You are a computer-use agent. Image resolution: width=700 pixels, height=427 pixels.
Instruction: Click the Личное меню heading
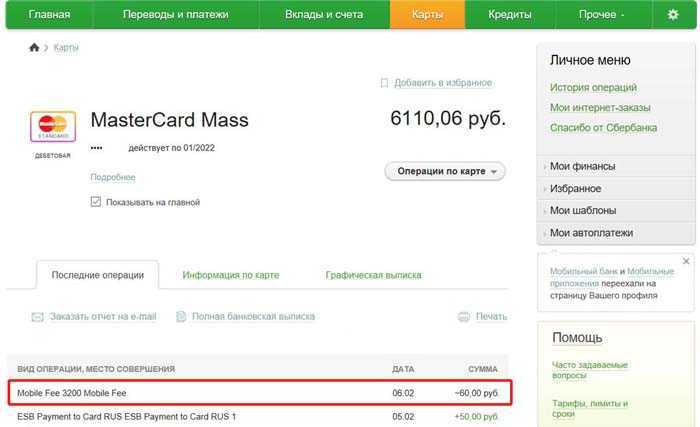click(590, 60)
